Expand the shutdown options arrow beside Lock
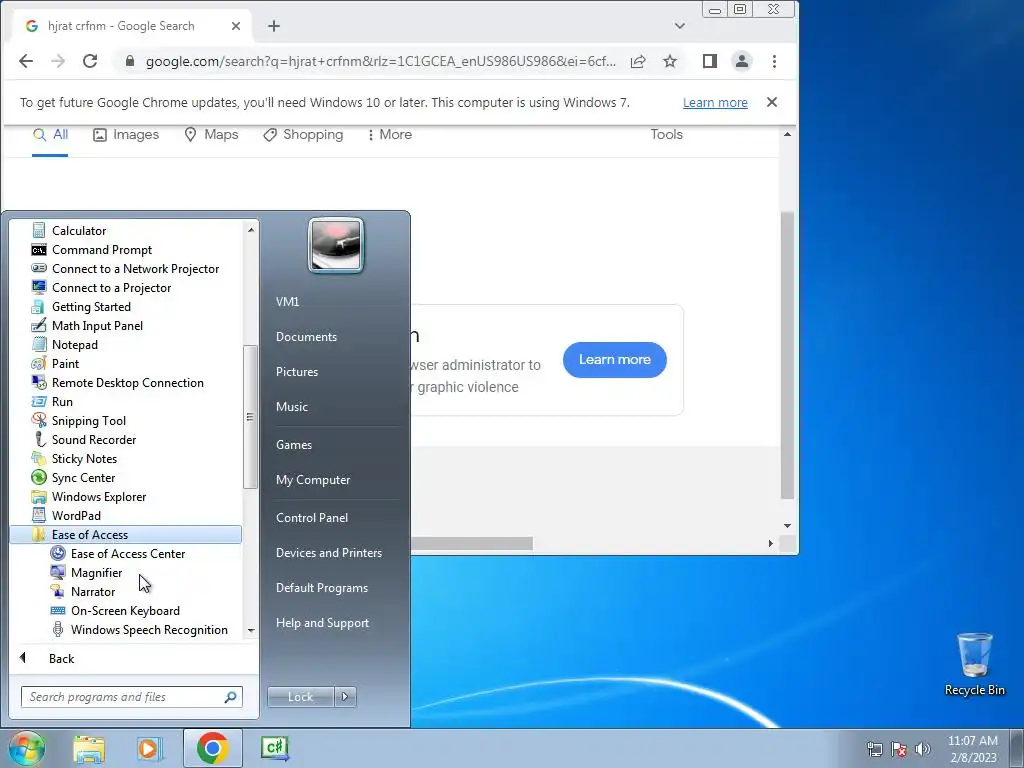 (x=345, y=696)
